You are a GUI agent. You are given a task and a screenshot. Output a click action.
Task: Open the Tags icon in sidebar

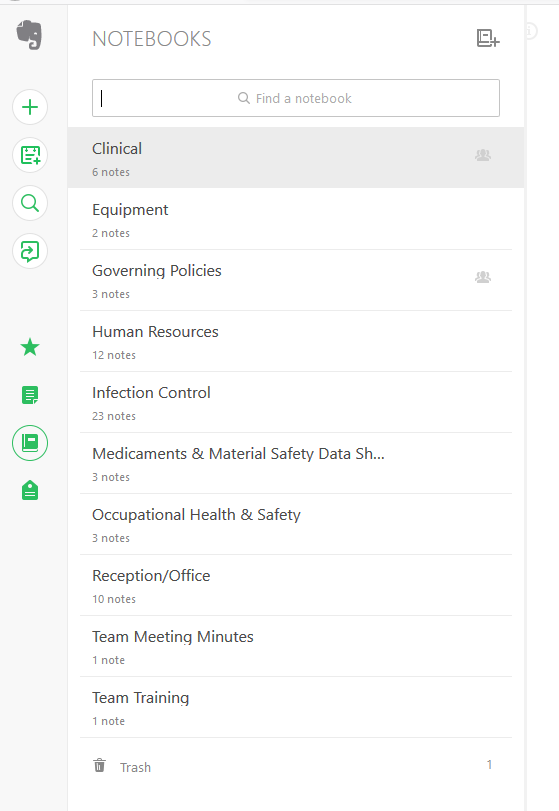pos(30,490)
